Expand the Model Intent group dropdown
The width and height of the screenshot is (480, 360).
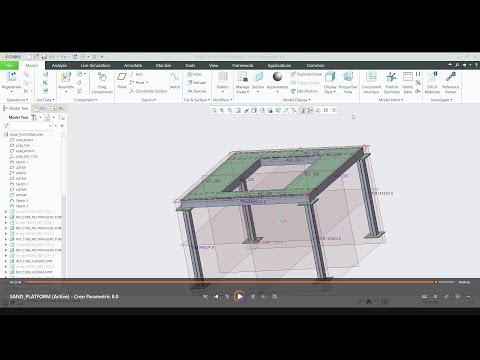point(391,100)
